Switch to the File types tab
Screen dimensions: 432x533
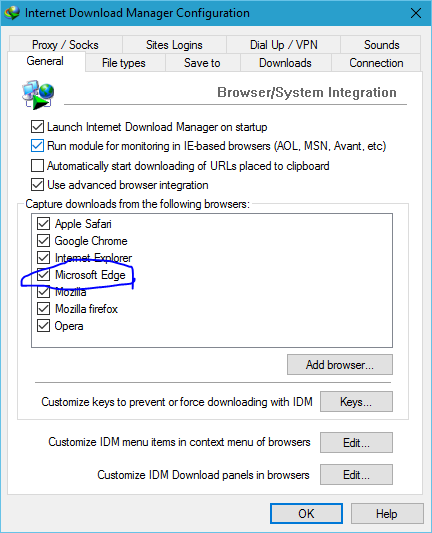[x=124, y=63]
